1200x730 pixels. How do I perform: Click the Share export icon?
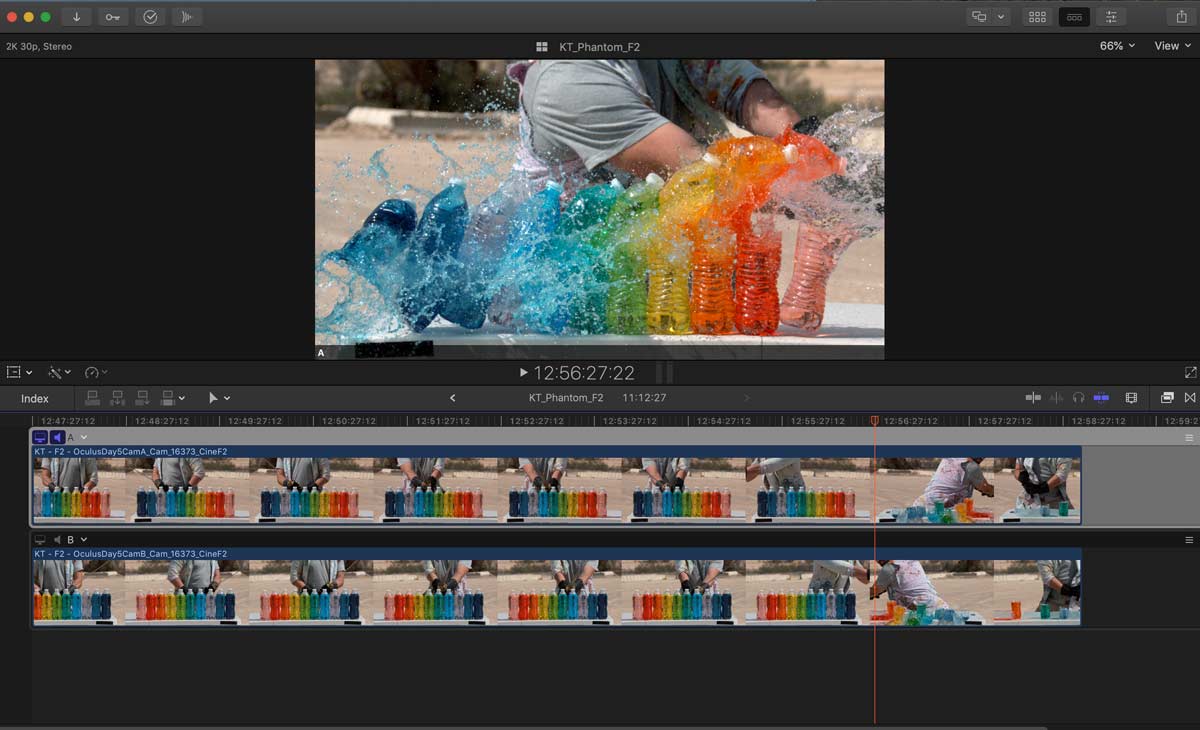[x=1182, y=17]
